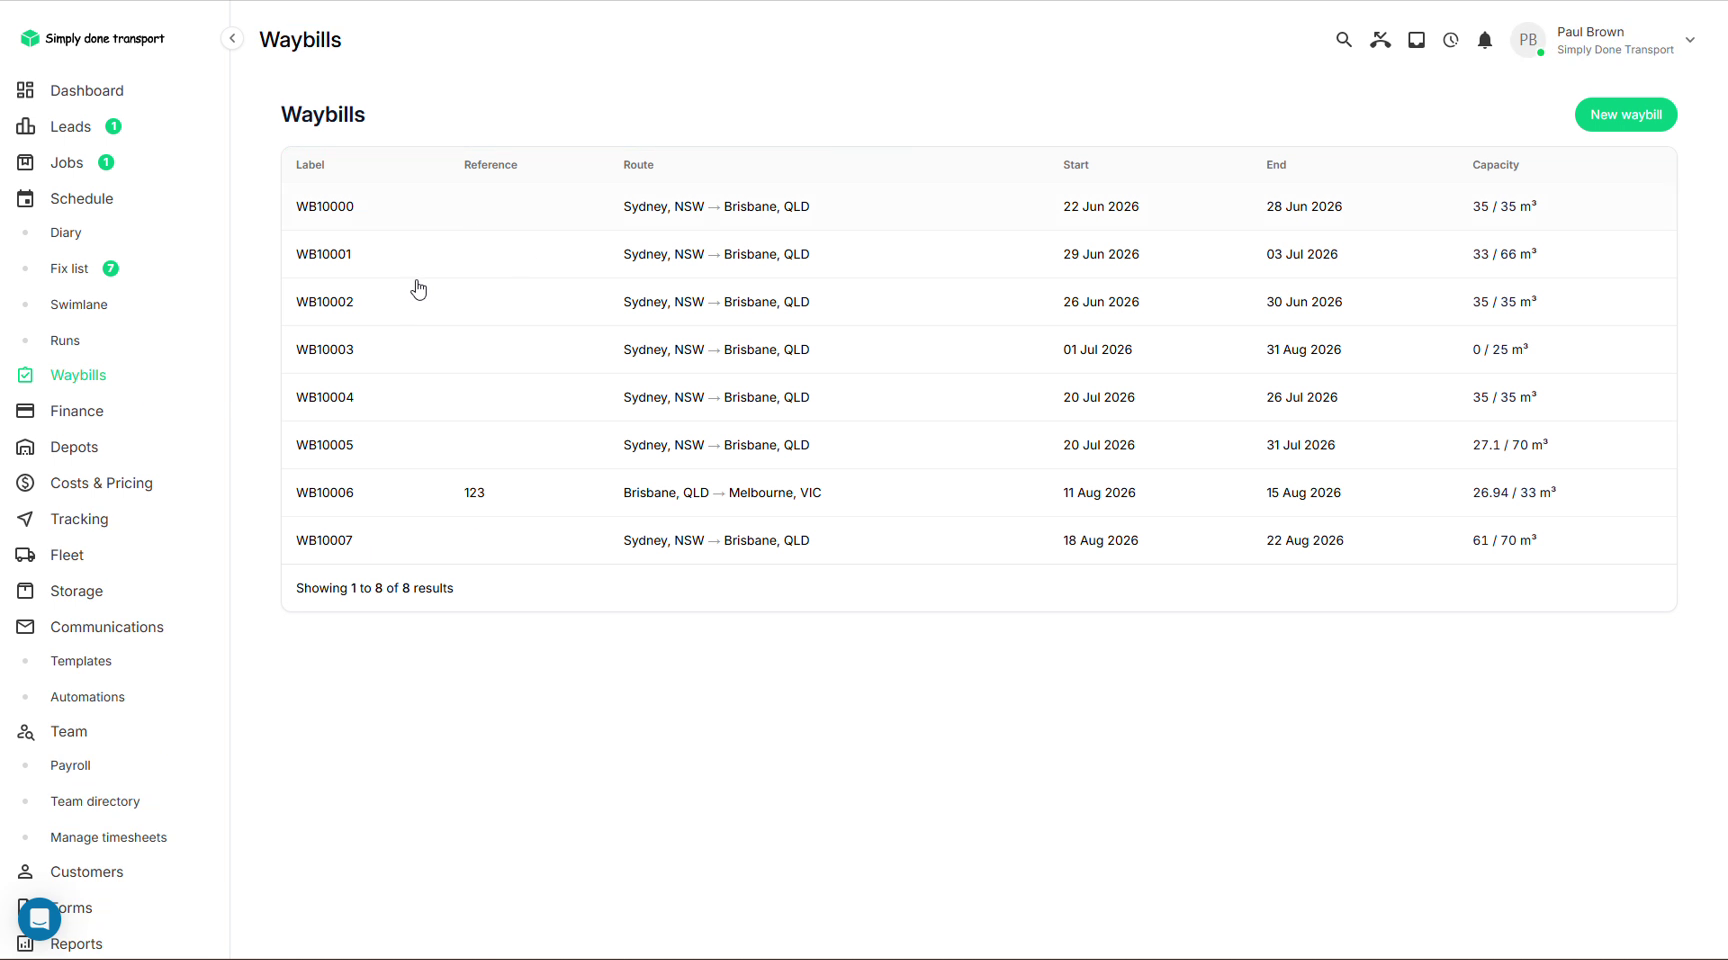Click the Brisbane to Melbourne route
Screen dimensions: 1728x960
click(722, 493)
